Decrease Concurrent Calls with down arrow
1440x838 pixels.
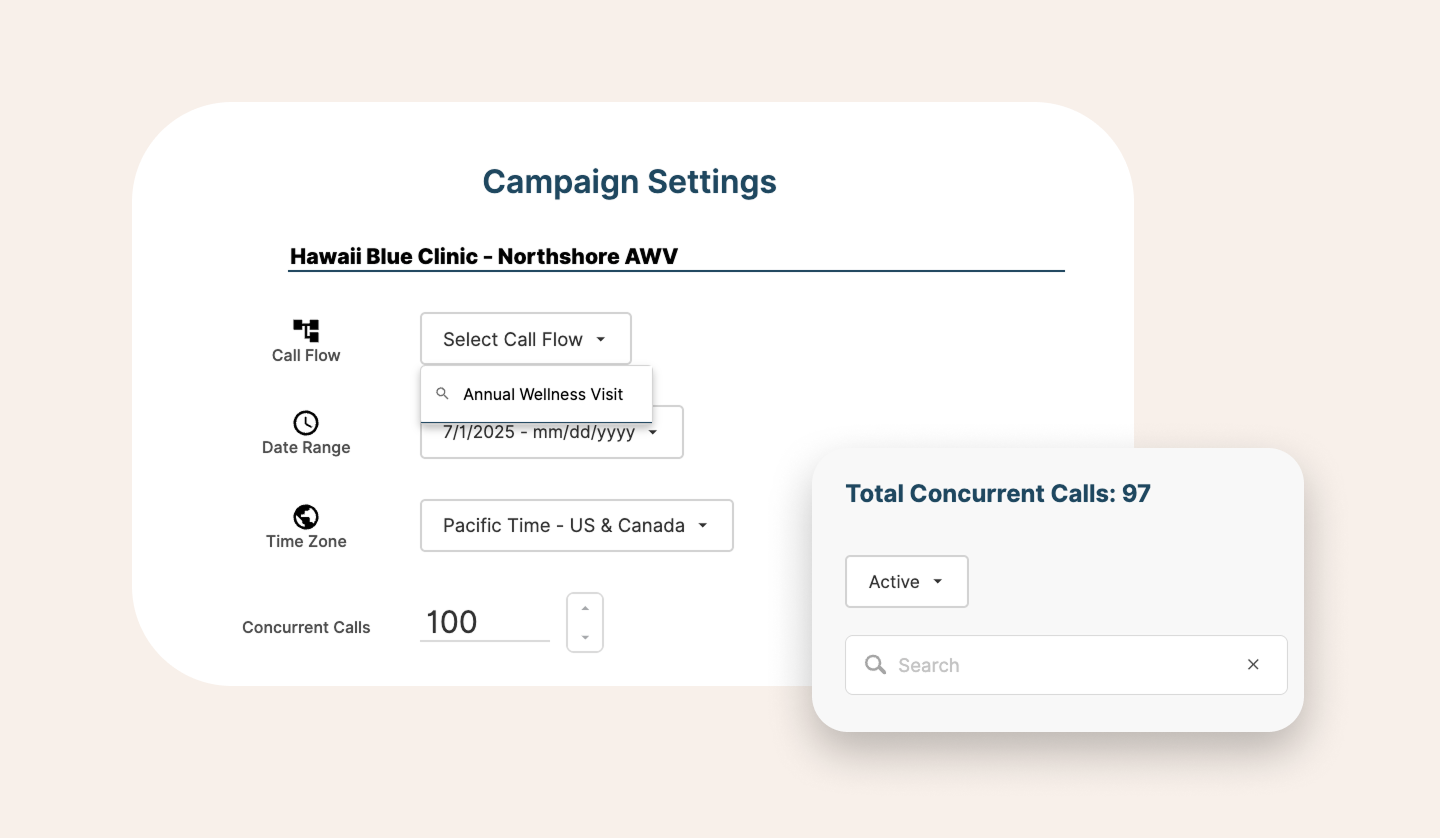pyautogui.click(x=585, y=637)
